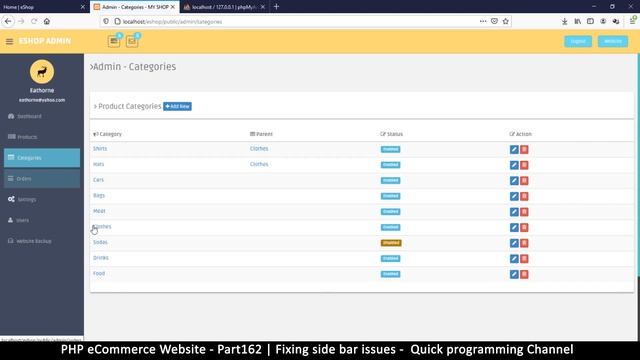Toggle the Enabled status of Food
The width and height of the screenshot is (640, 360).
(390, 274)
